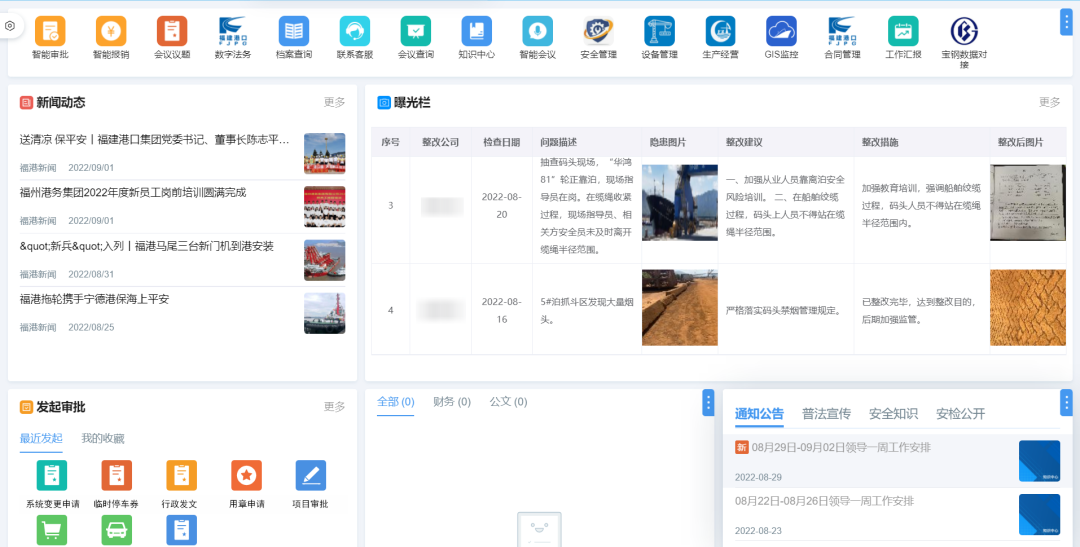The width and height of the screenshot is (1080, 547).
Task: Click the 问题描述 column header
Action: 559,143
